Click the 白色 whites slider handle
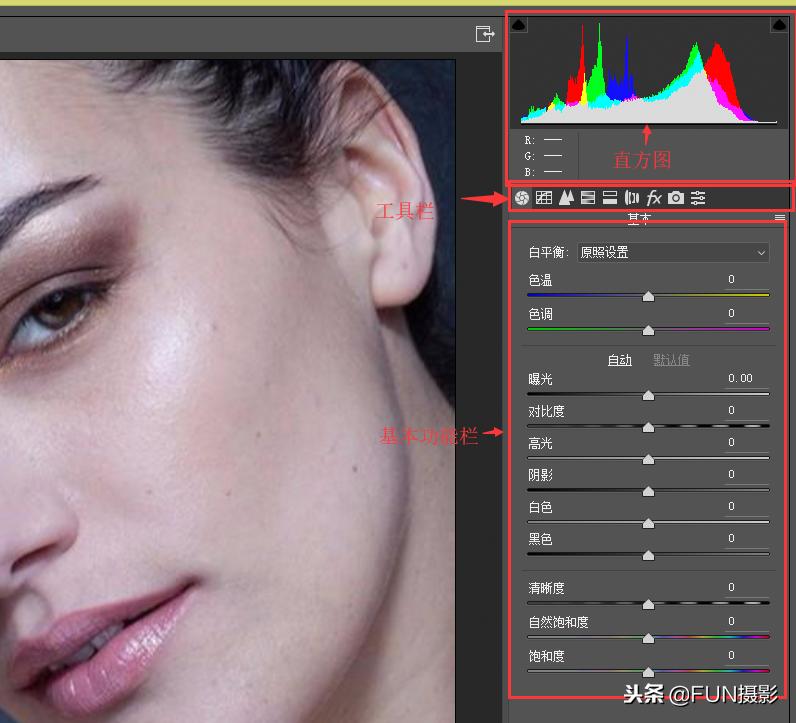The image size is (796, 723). point(648,523)
